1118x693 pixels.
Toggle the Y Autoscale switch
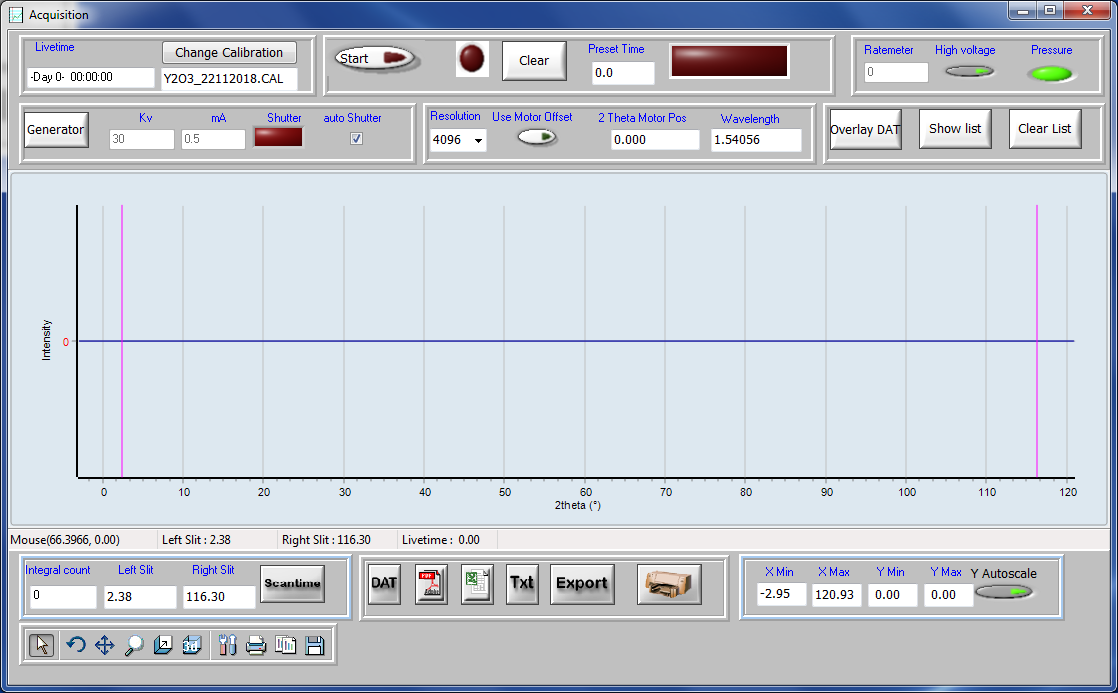pyautogui.click(x=1004, y=592)
